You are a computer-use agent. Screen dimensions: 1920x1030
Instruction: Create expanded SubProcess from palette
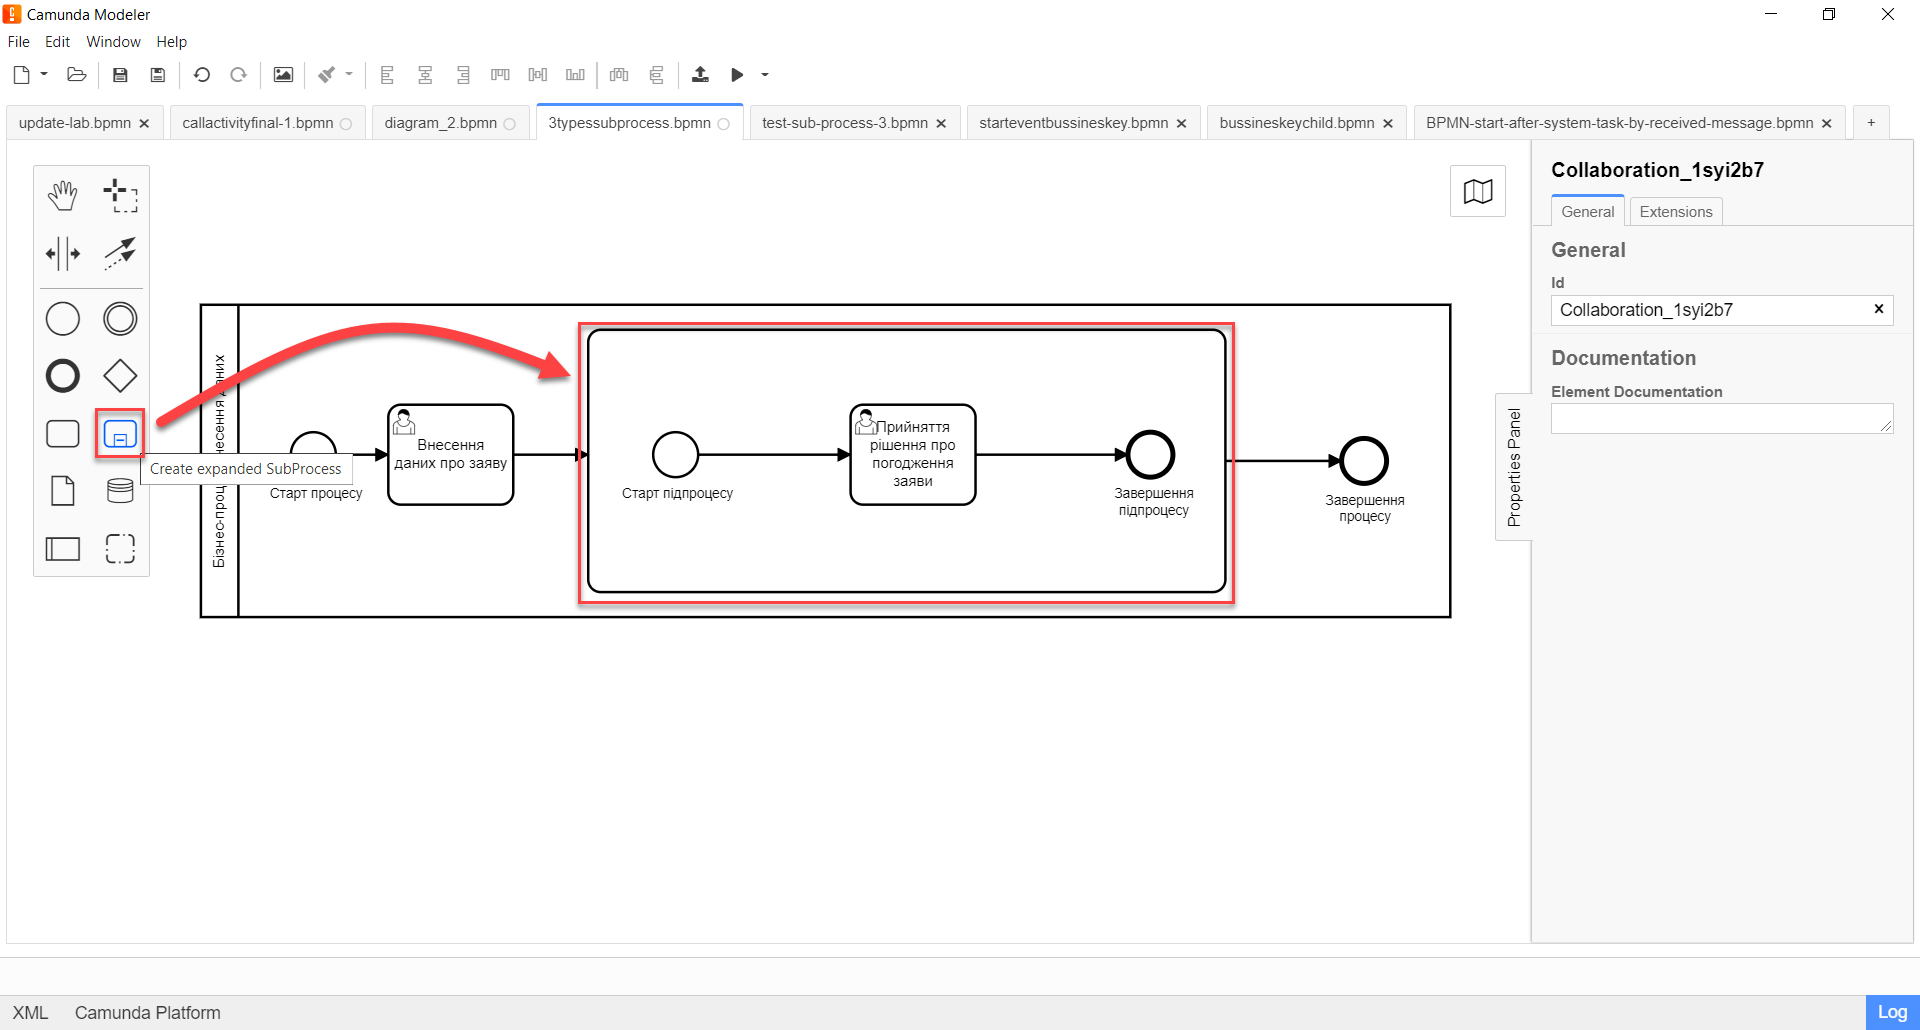(x=120, y=434)
